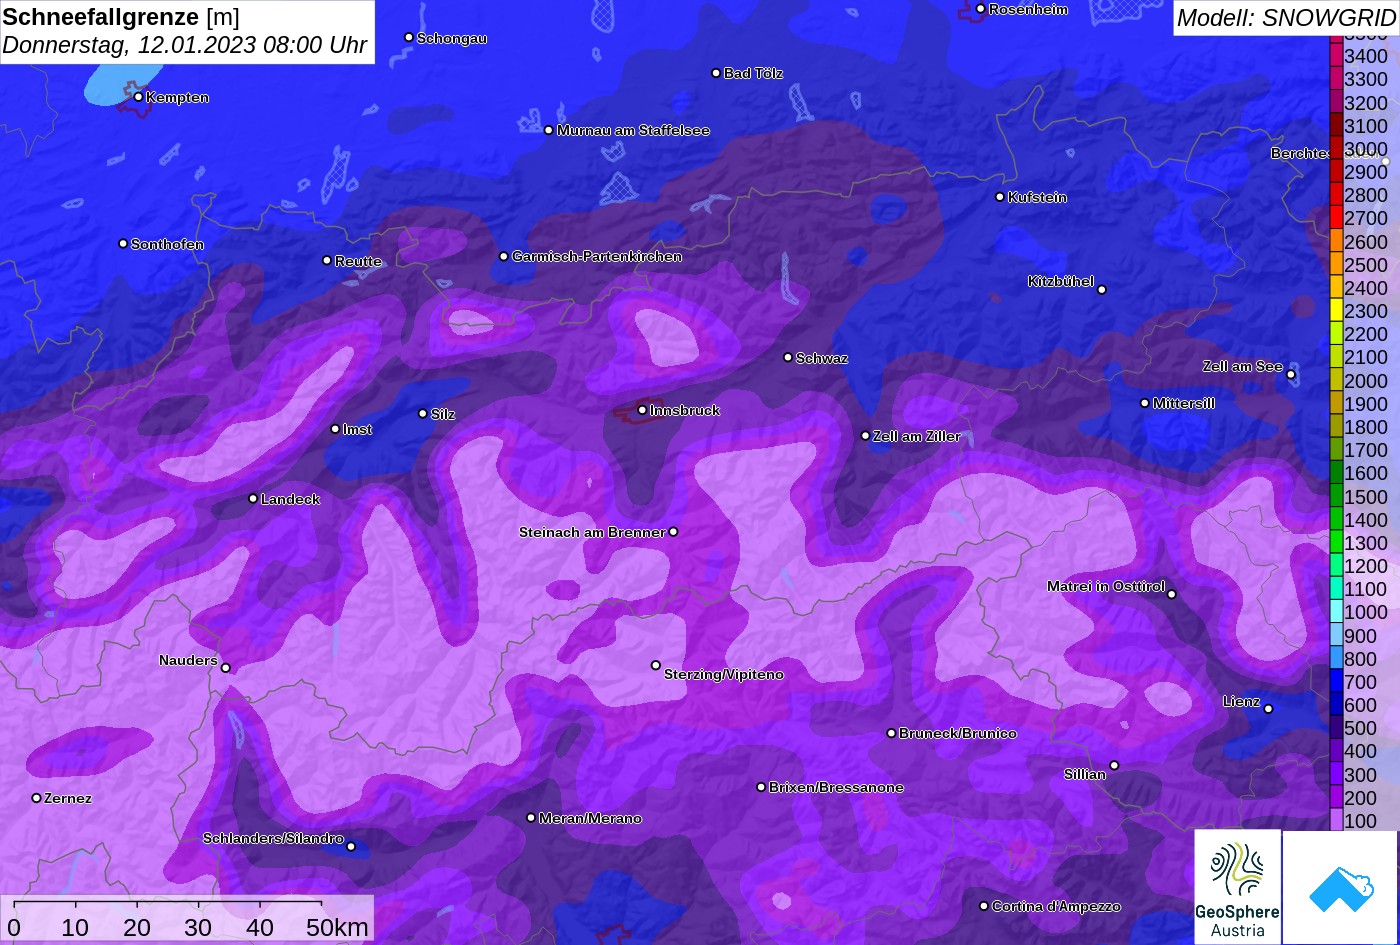The width and height of the screenshot is (1400, 945).
Task: Click the Kufstein marker dot
Action: [1000, 197]
